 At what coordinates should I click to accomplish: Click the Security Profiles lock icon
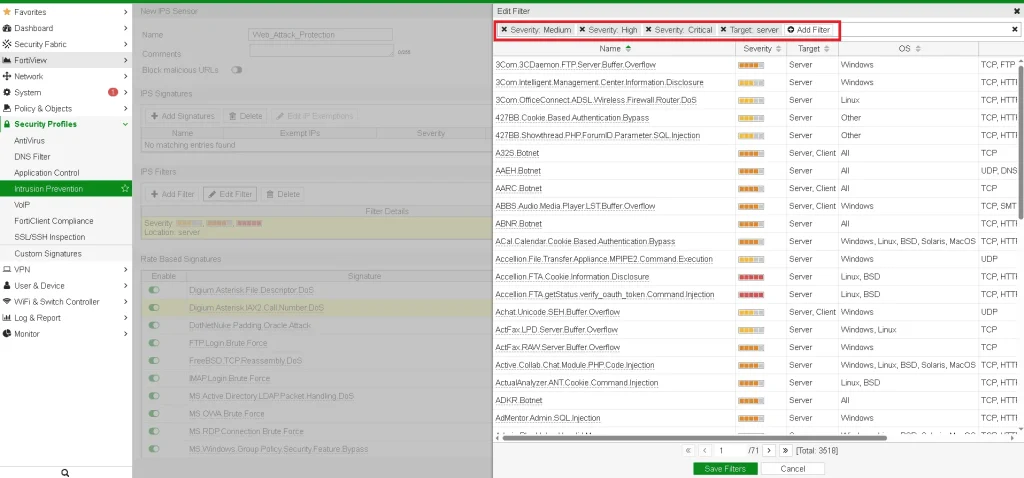pyautogui.click(x=7, y=124)
